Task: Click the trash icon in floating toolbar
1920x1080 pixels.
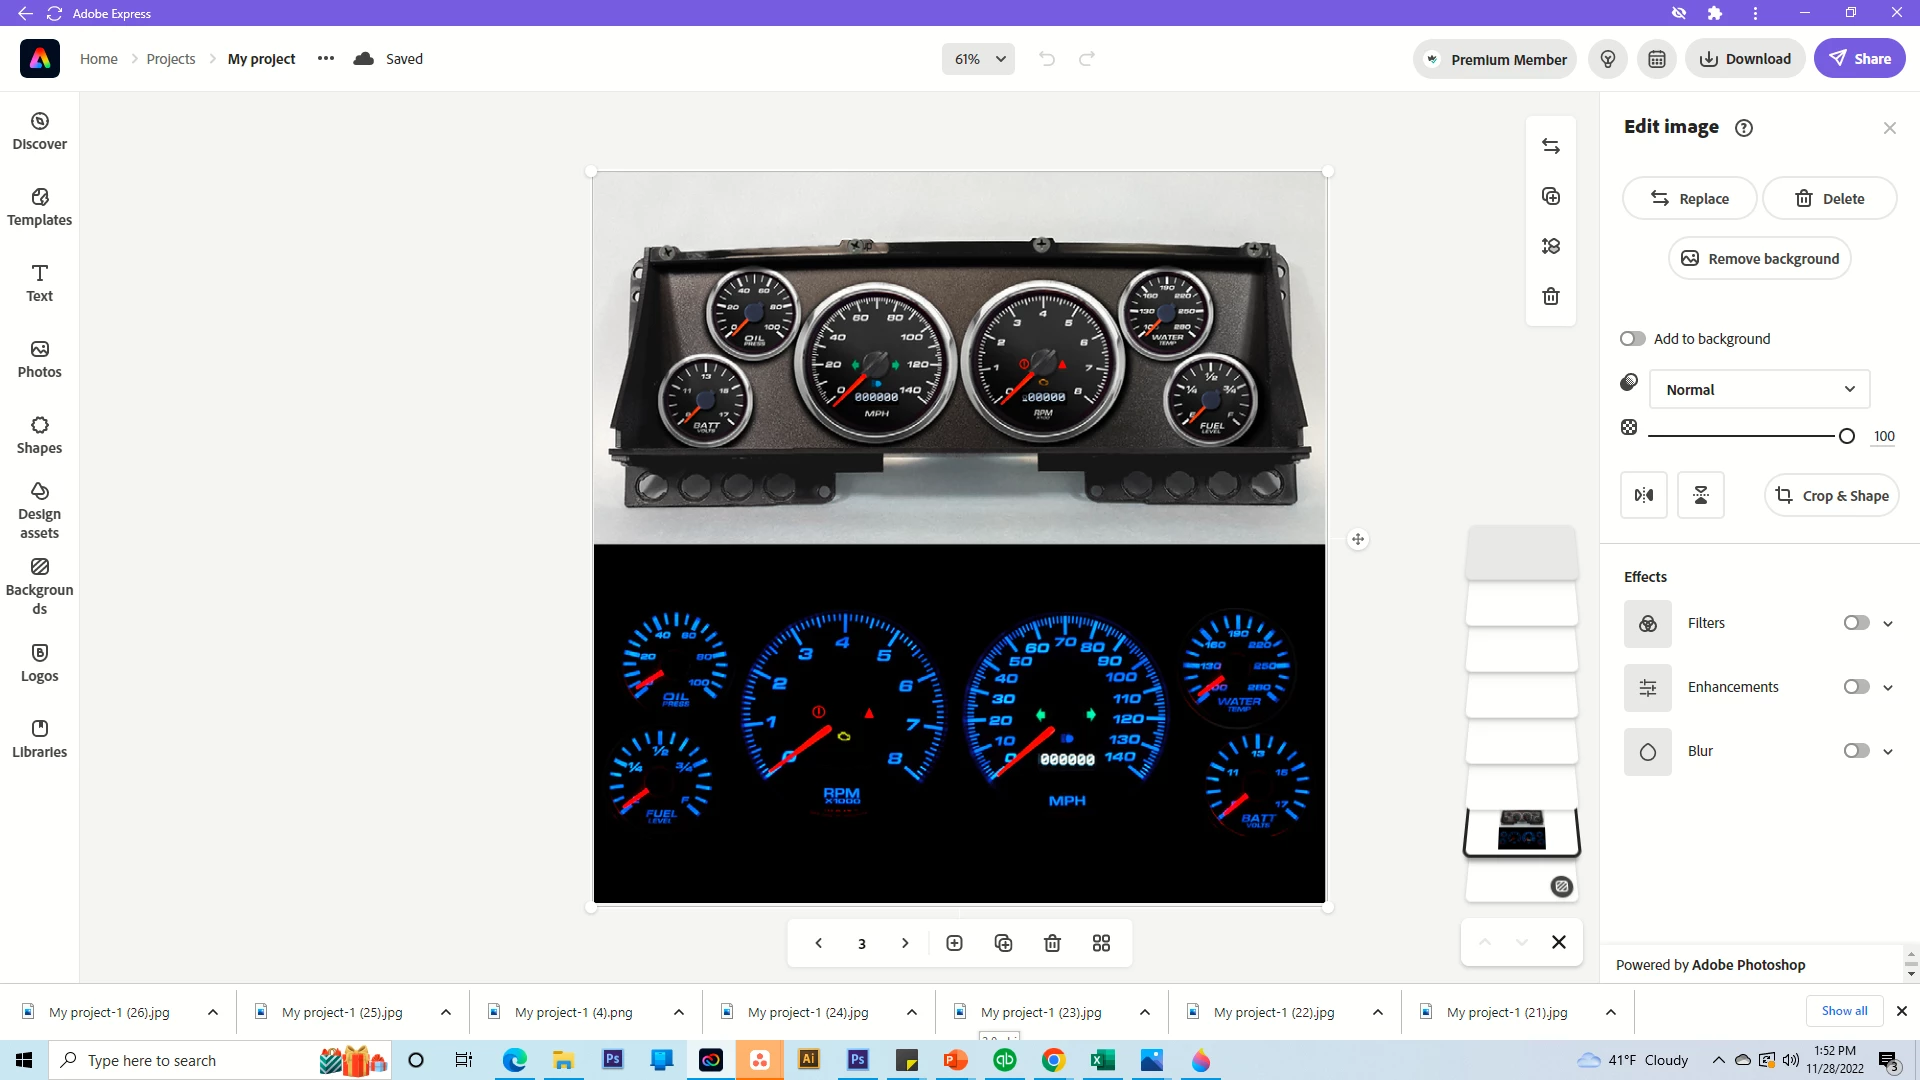Action: (x=1550, y=296)
